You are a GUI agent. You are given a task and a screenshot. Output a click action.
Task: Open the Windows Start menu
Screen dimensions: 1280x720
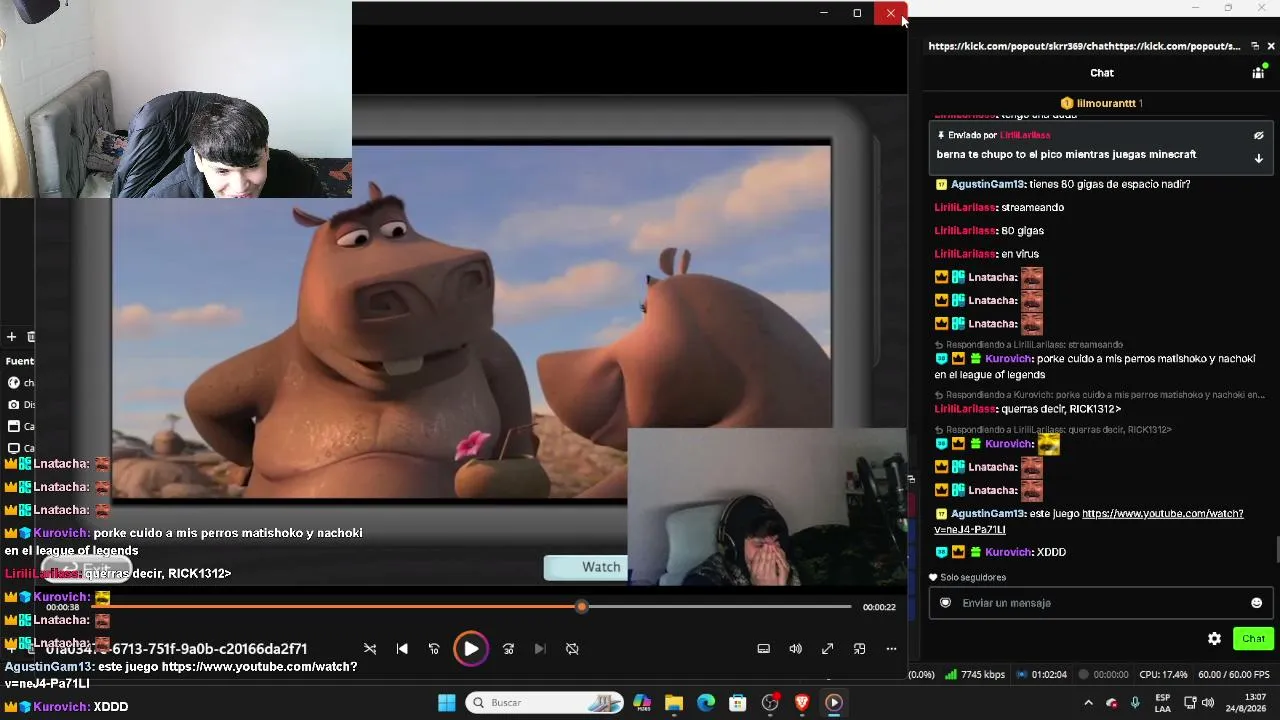(x=446, y=703)
